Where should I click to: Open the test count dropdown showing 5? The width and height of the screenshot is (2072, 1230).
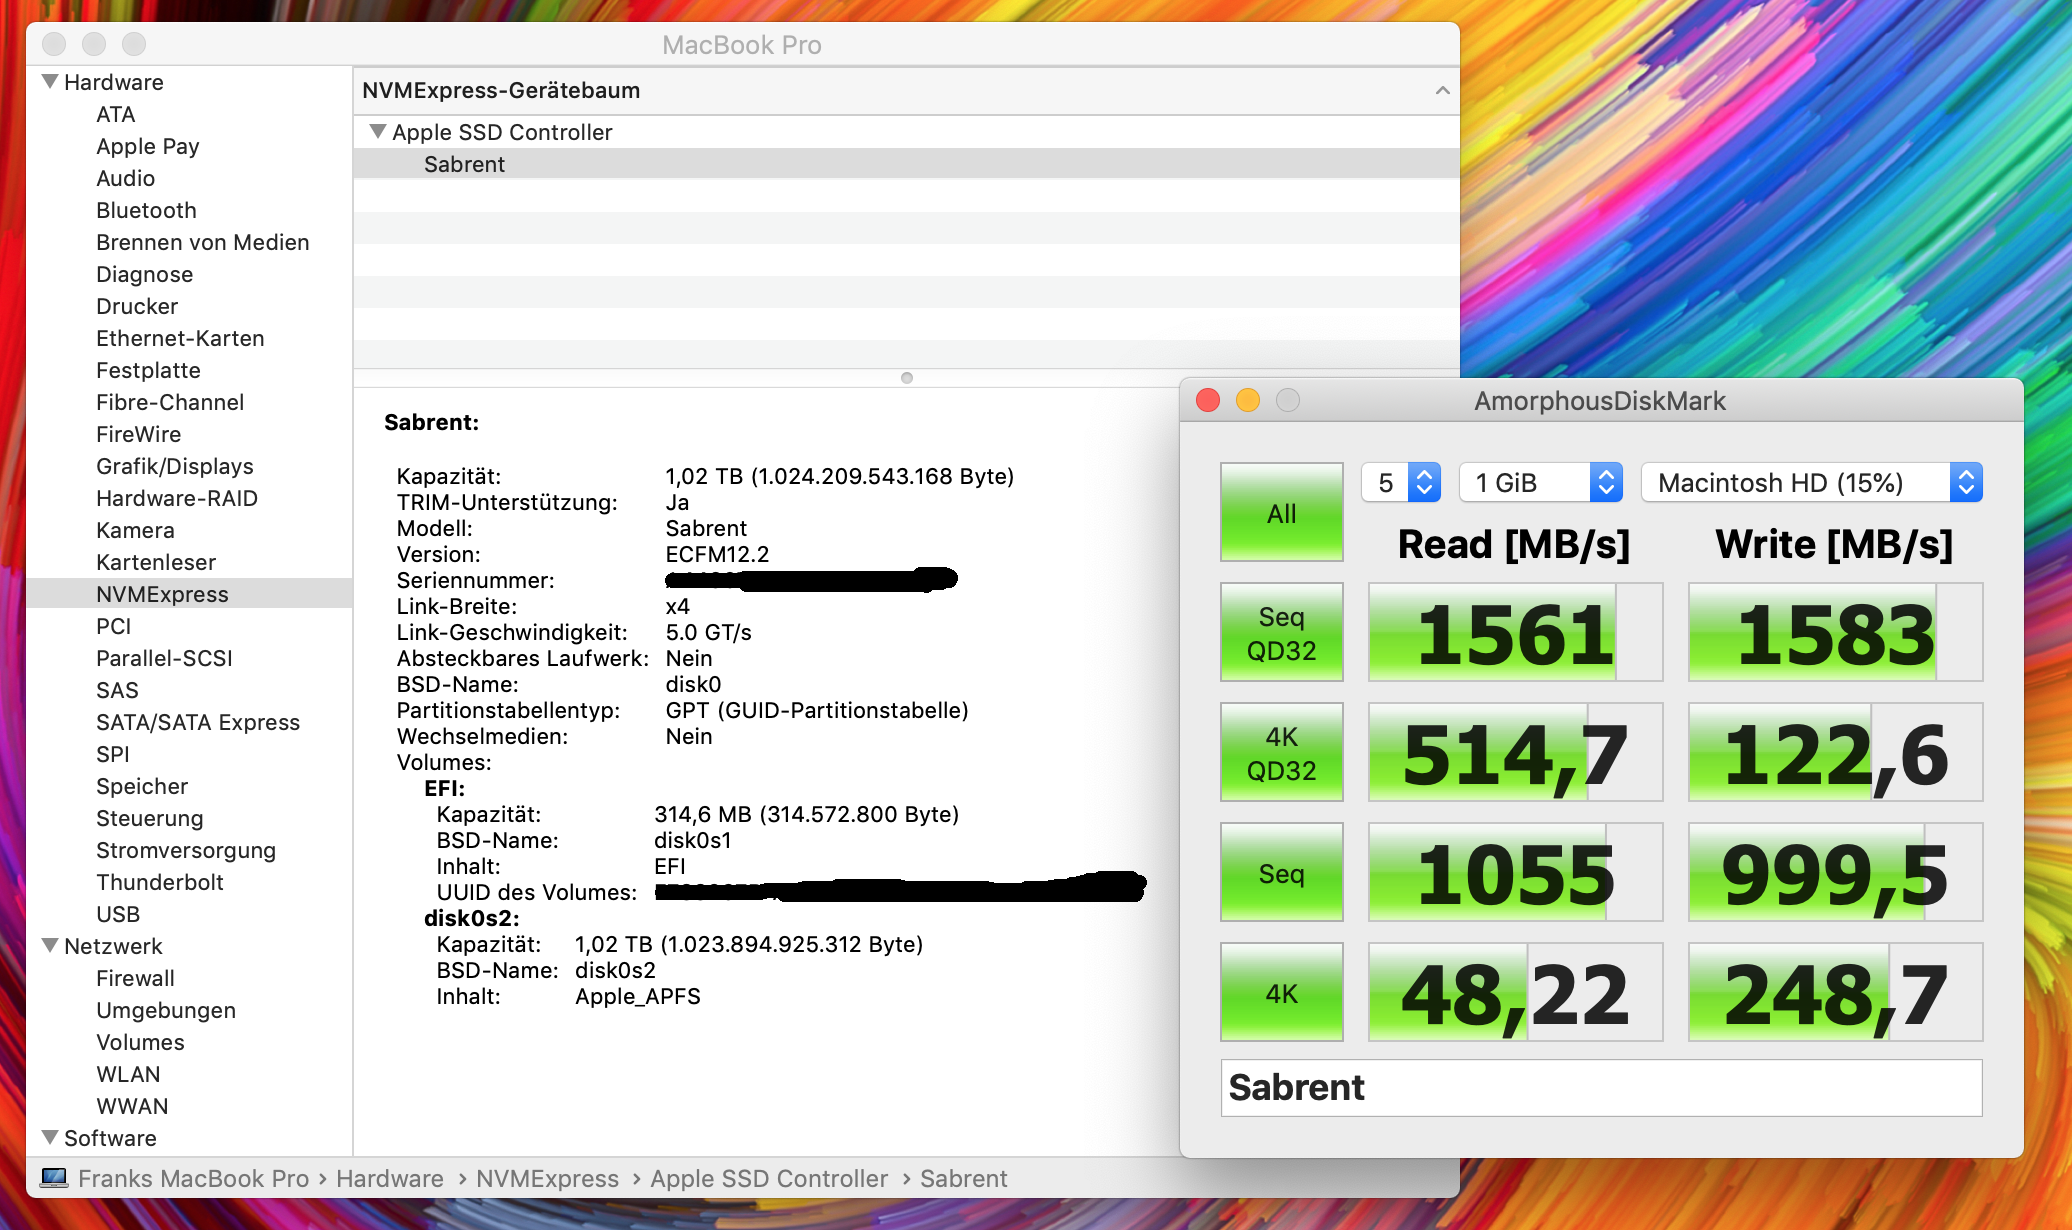coord(1401,483)
